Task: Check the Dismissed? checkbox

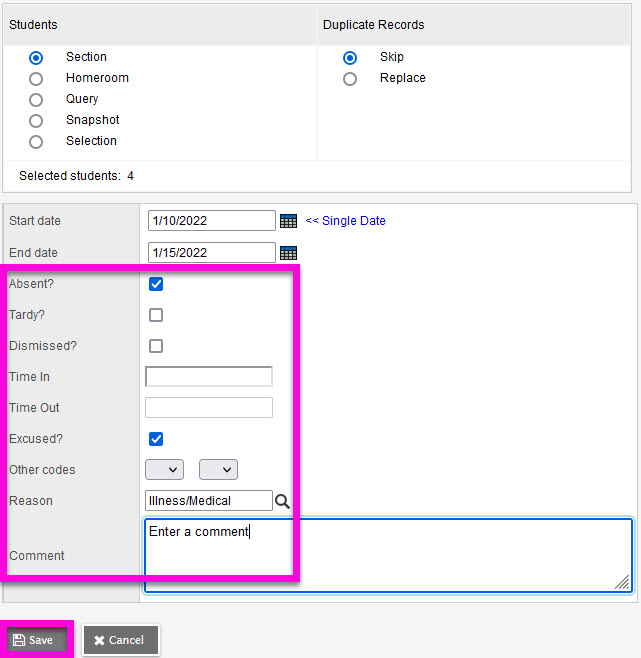Action: tap(156, 346)
